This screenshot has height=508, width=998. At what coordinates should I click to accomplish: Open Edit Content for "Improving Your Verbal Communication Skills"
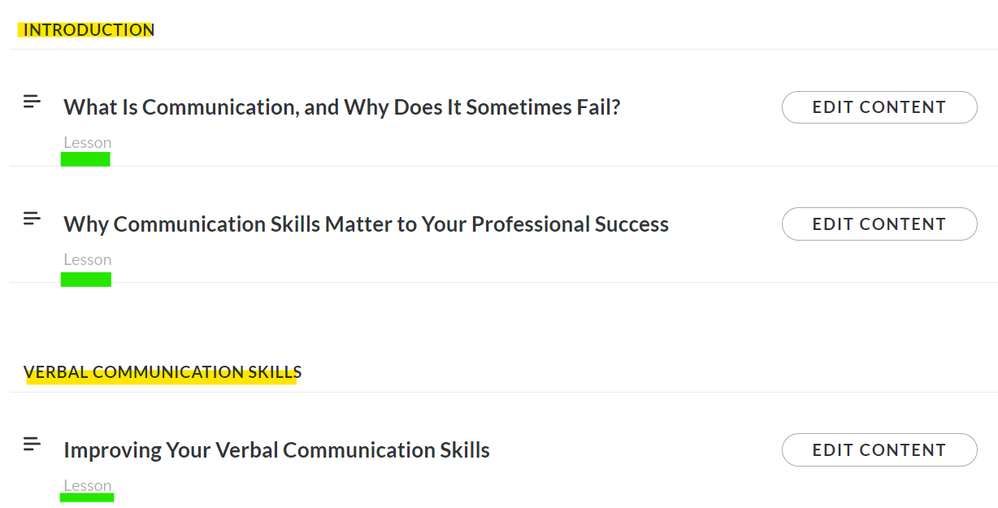(879, 450)
